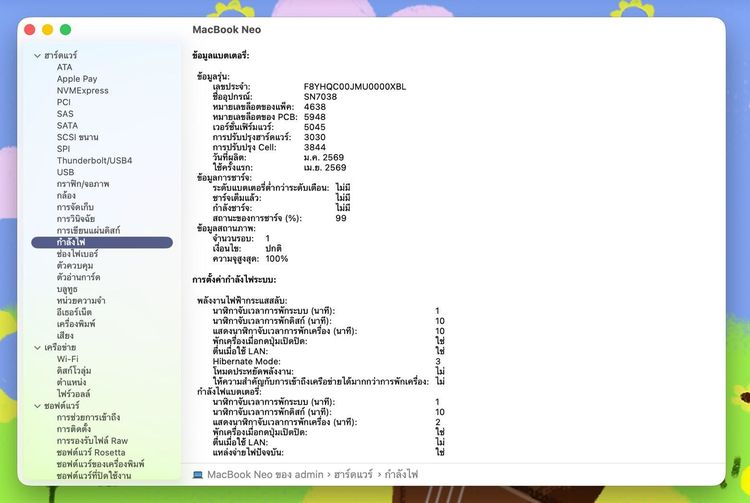Open ซอฟต์แวร์ของเครื่องพิมพ์ entry
This screenshot has height=503, width=750.
pyautogui.click(x=100, y=464)
